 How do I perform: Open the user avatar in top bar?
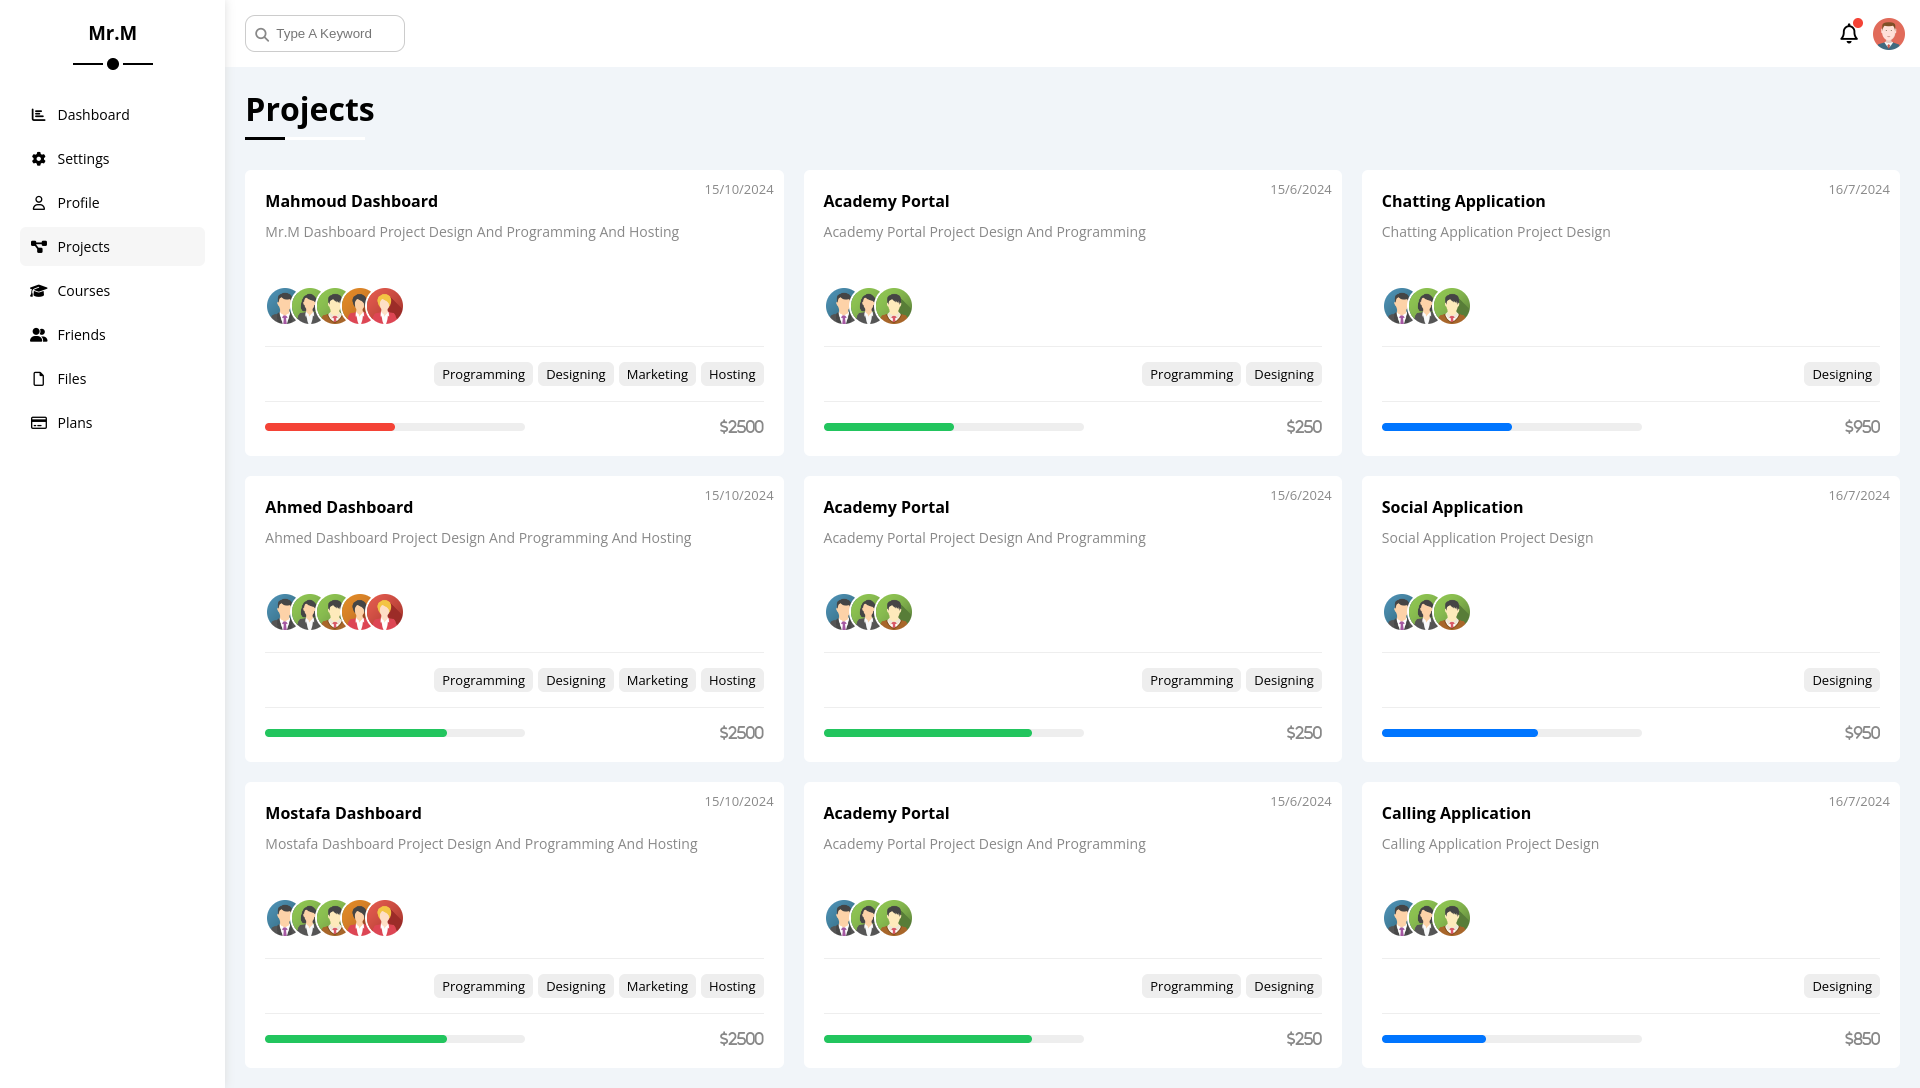[x=1888, y=34]
